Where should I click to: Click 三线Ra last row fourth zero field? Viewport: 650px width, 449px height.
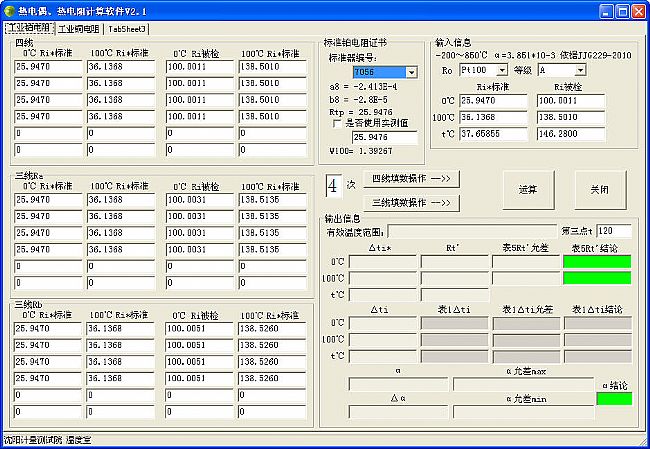tap(272, 283)
